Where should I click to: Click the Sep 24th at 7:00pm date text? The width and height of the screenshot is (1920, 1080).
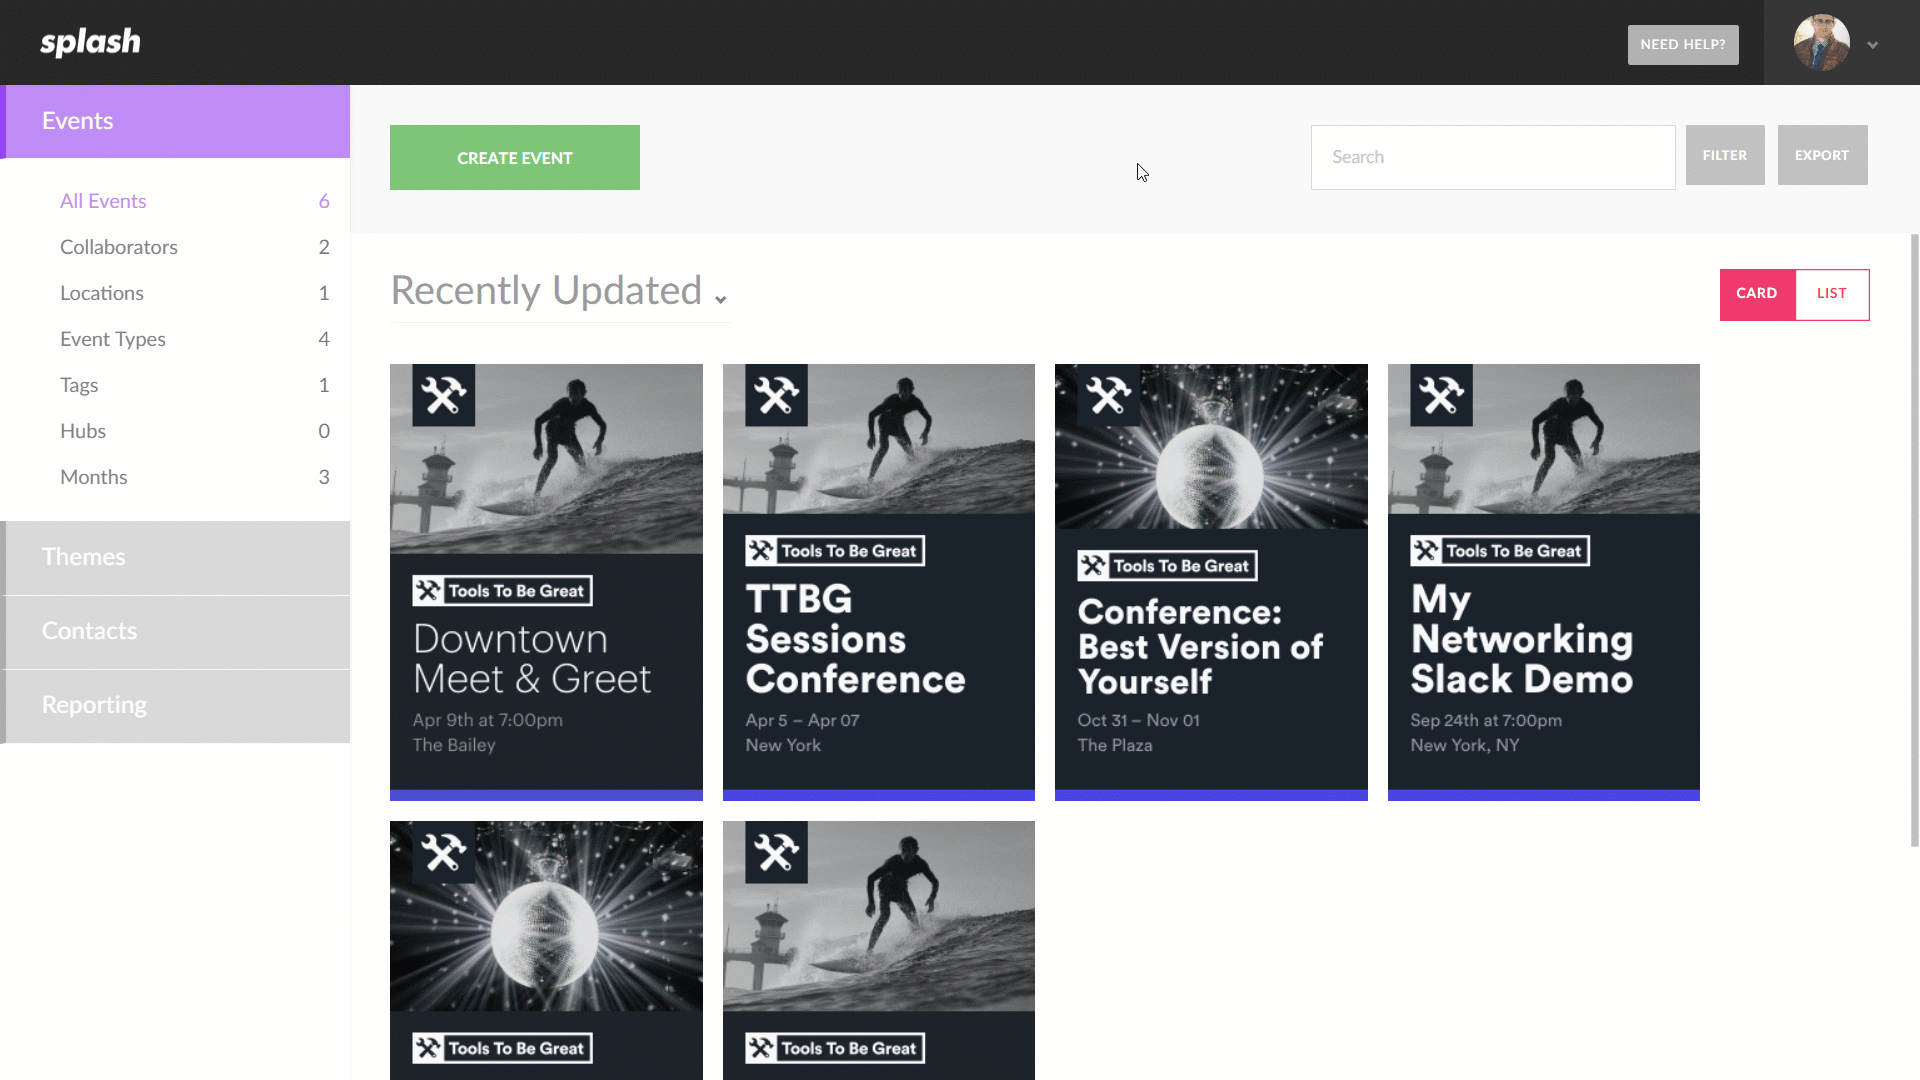click(1486, 720)
